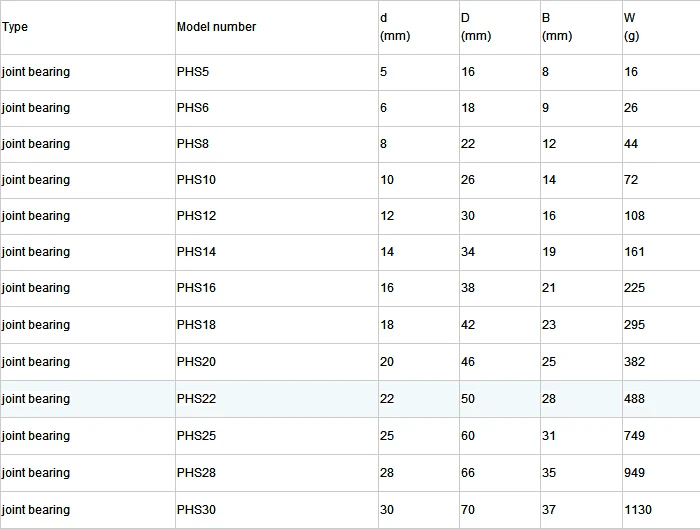The height and width of the screenshot is (529, 700).
Task: Click the PHS8 model number
Action: tap(193, 144)
